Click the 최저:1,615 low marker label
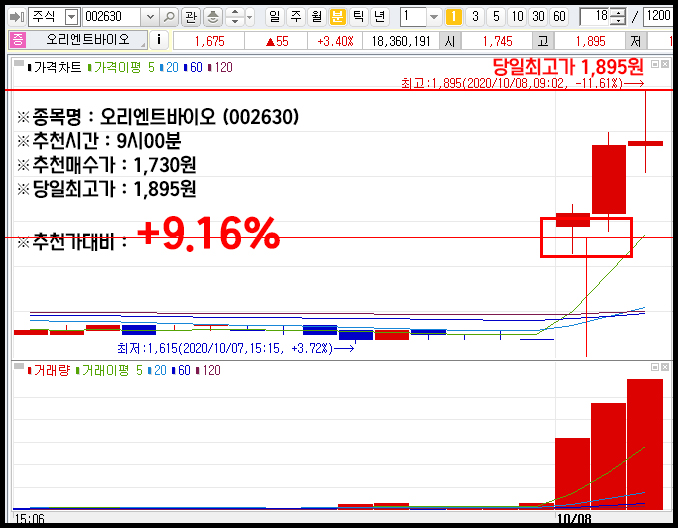 236,348
